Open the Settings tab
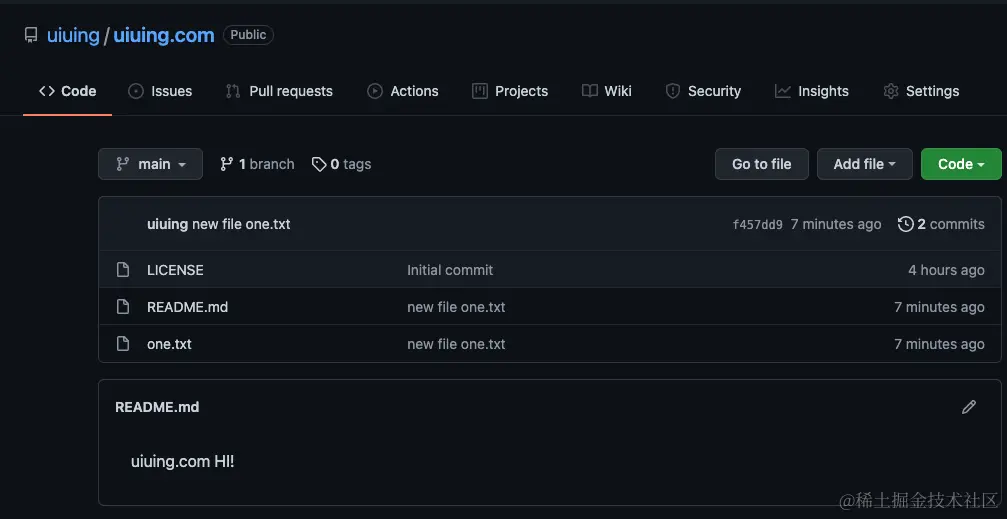This screenshot has height=519, width=1007. pos(921,91)
